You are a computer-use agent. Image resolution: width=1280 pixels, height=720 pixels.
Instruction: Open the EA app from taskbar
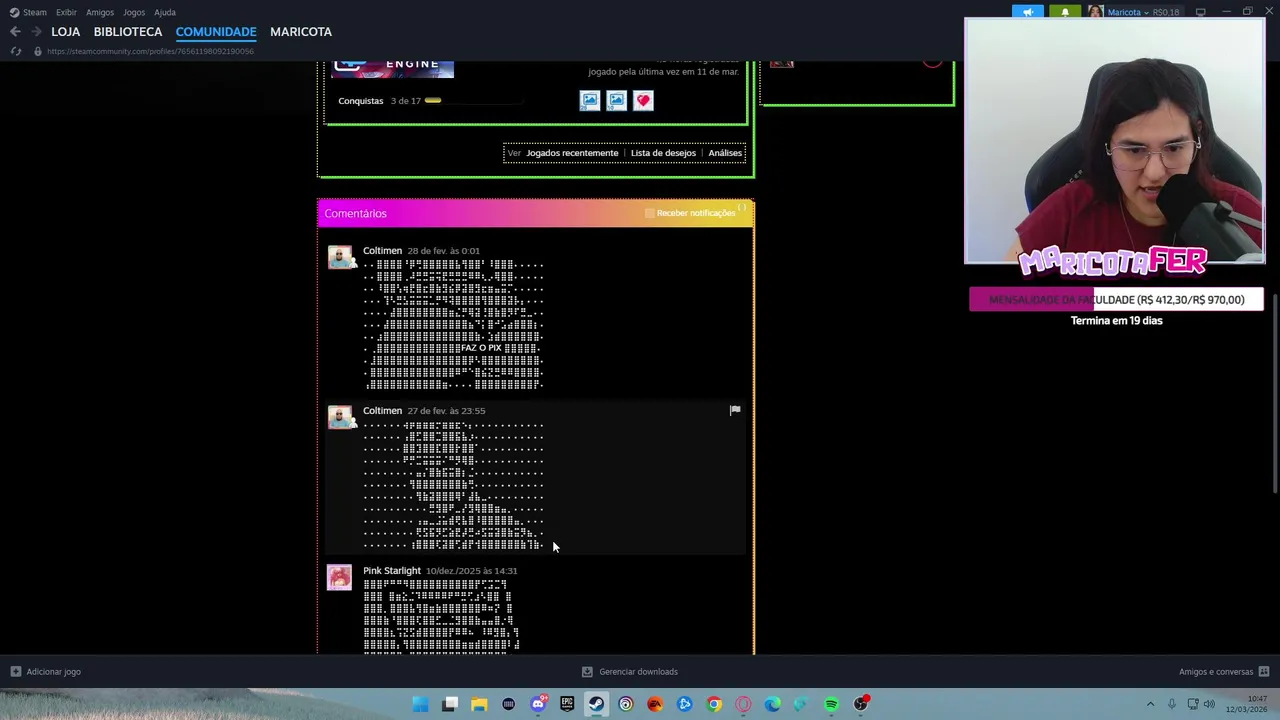point(655,704)
